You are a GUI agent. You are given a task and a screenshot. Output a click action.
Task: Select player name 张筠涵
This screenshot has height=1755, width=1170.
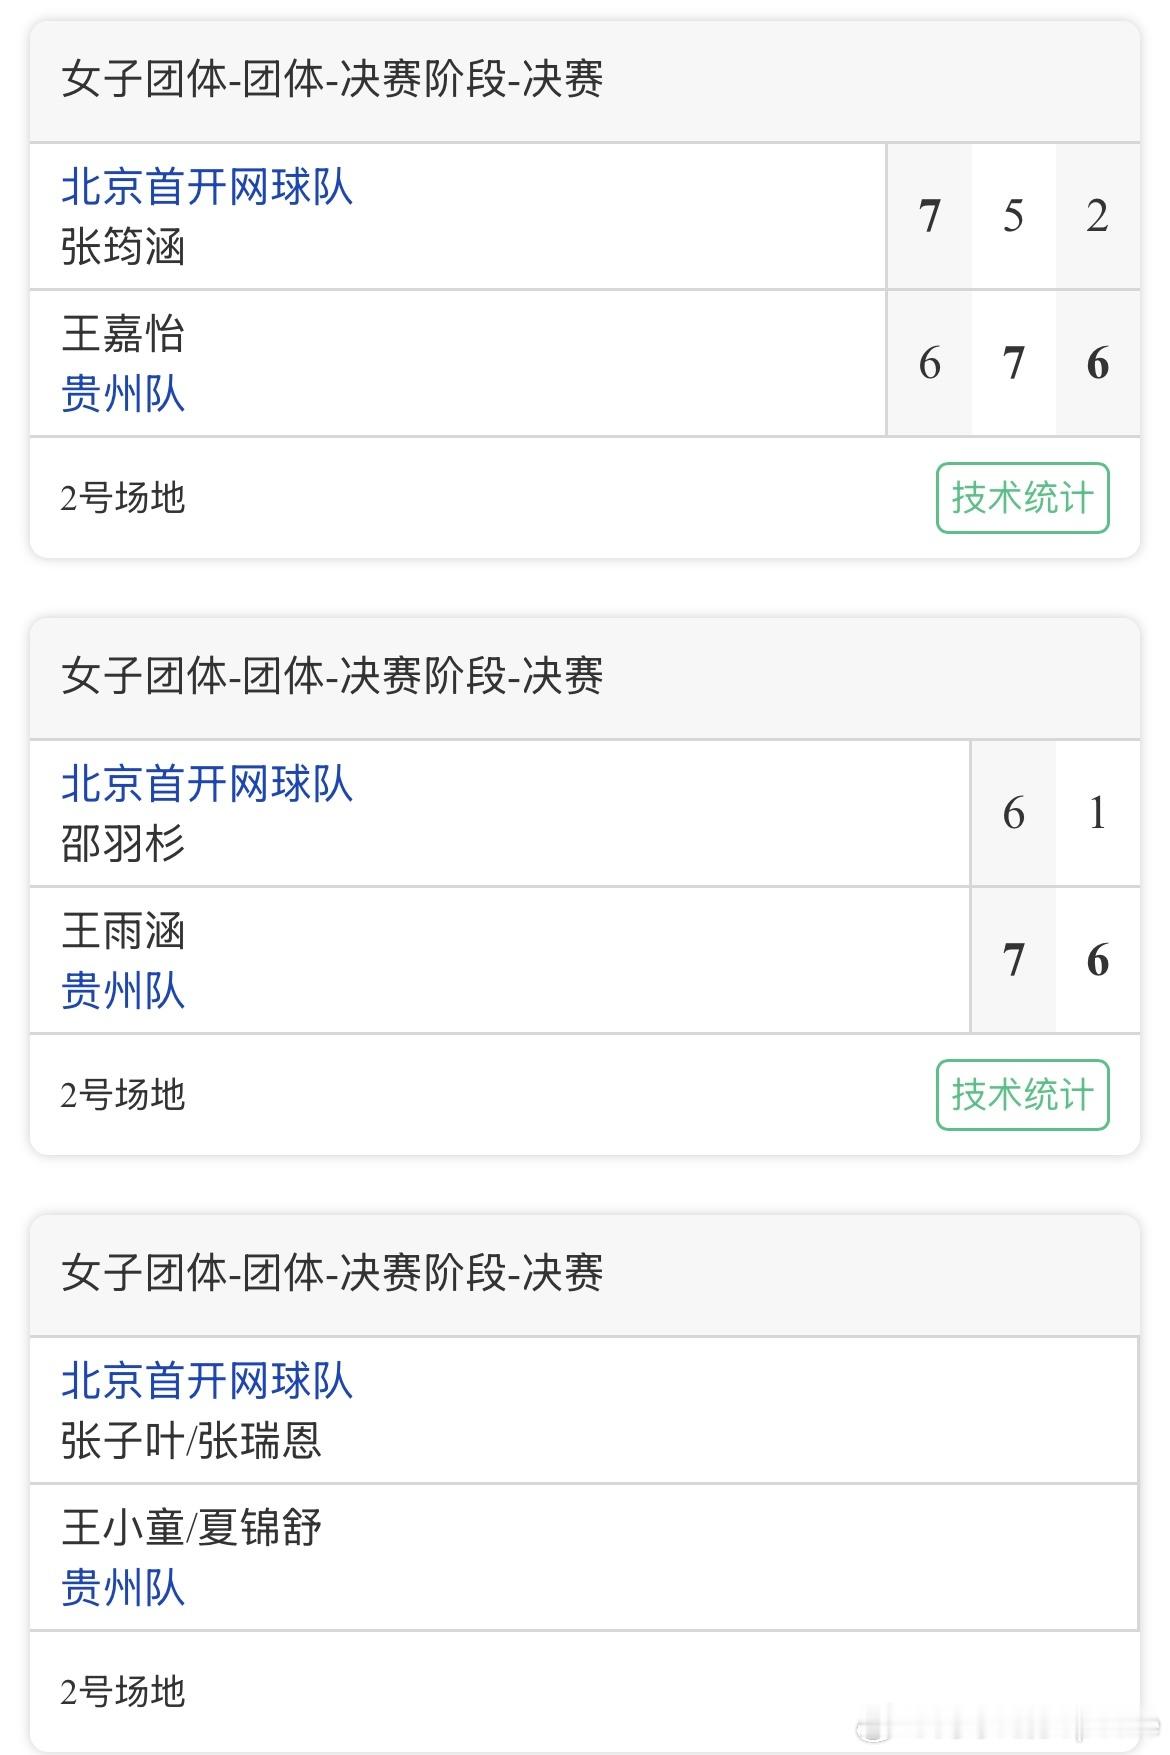click(x=123, y=247)
